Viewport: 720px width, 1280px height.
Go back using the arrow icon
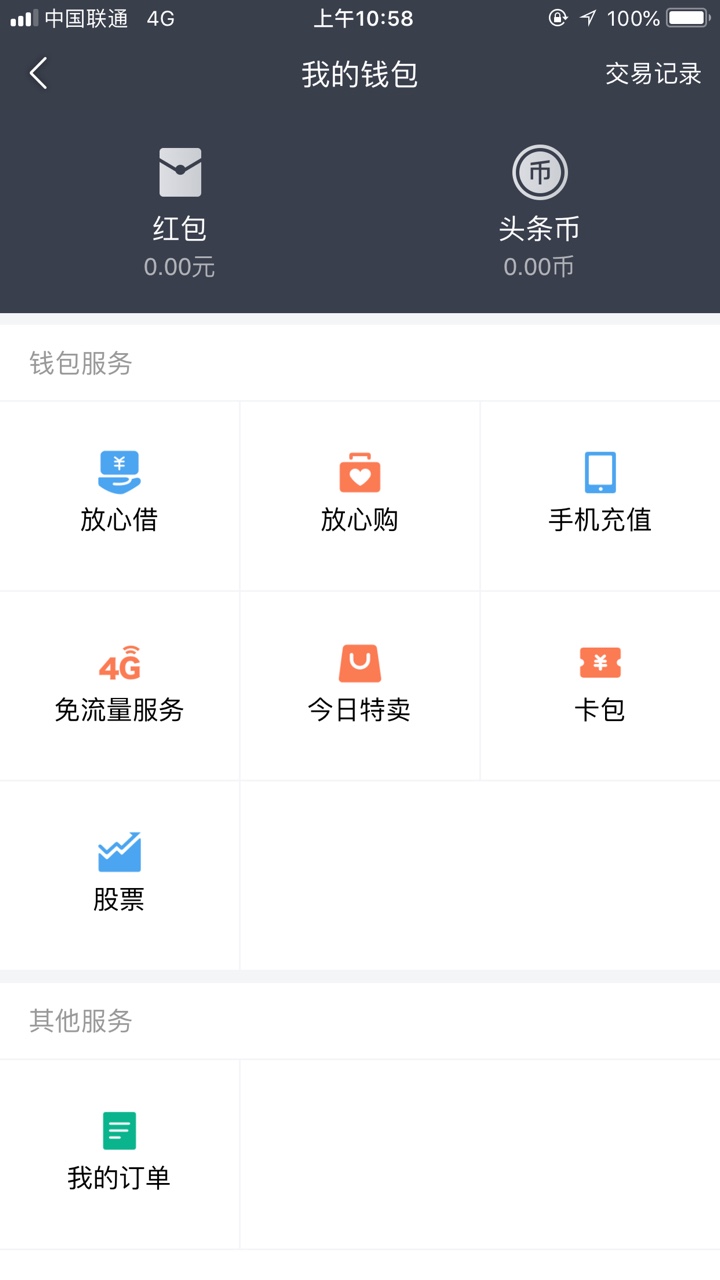(38, 74)
